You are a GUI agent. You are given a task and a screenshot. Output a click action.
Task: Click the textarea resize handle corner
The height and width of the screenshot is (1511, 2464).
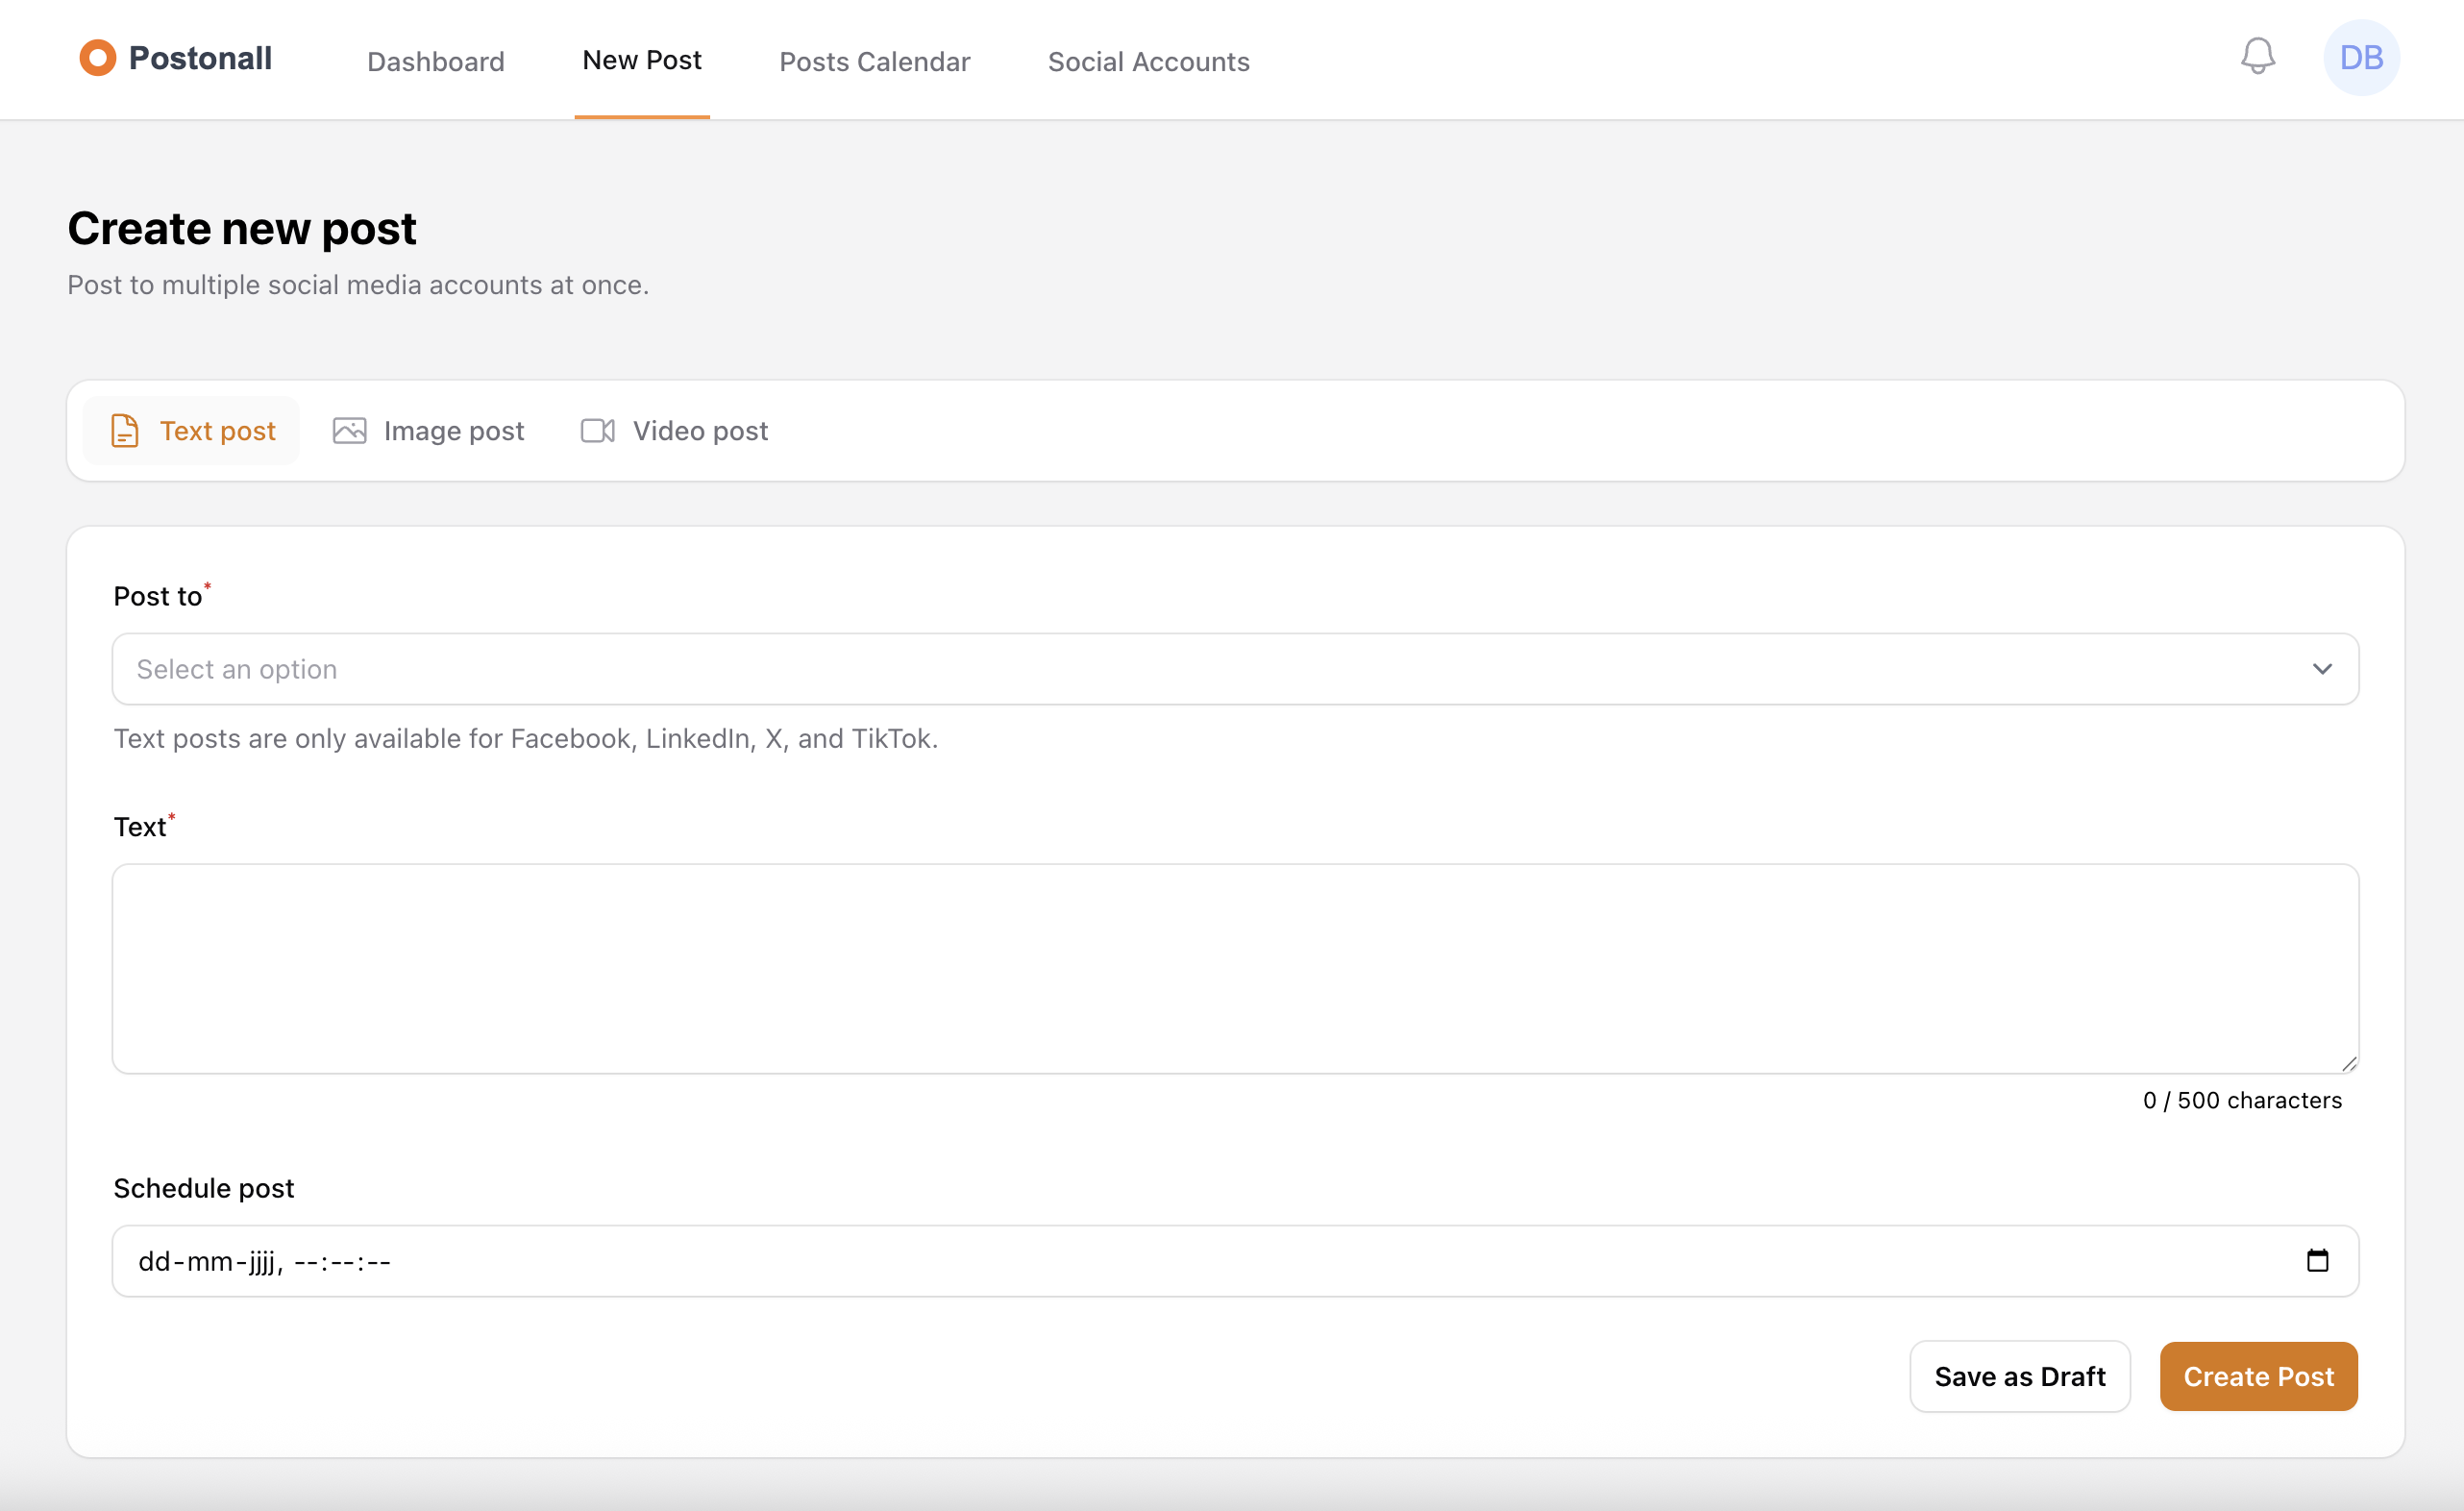2349,1064
